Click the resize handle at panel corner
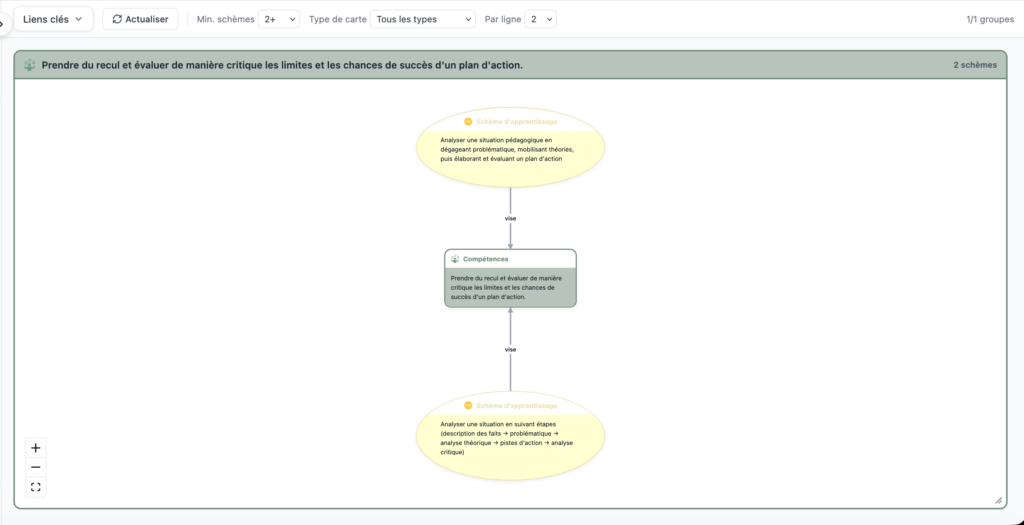1024x525 pixels. (x=999, y=500)
